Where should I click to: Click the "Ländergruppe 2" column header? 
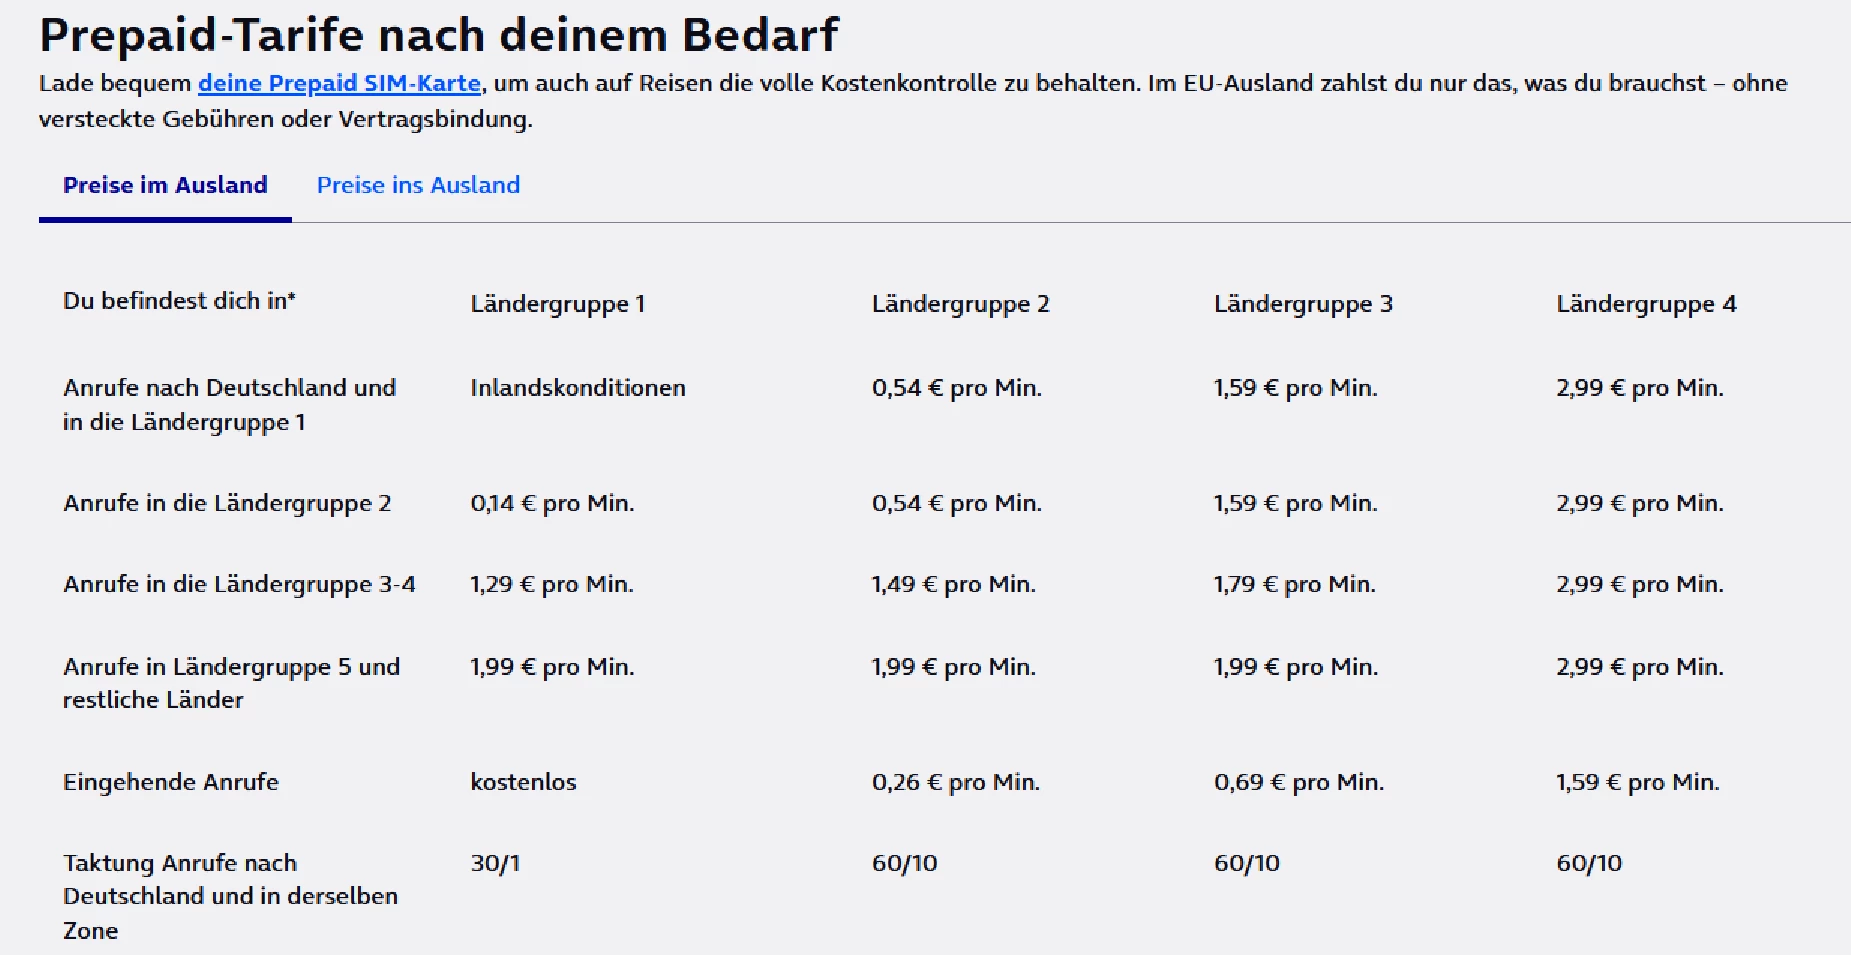(960, 304)
